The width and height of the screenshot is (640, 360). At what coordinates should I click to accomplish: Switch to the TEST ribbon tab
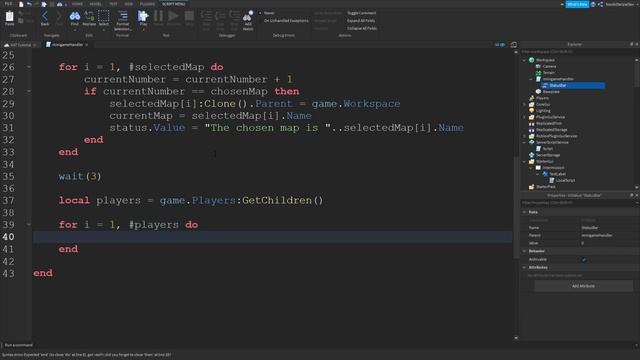point(113,4)
